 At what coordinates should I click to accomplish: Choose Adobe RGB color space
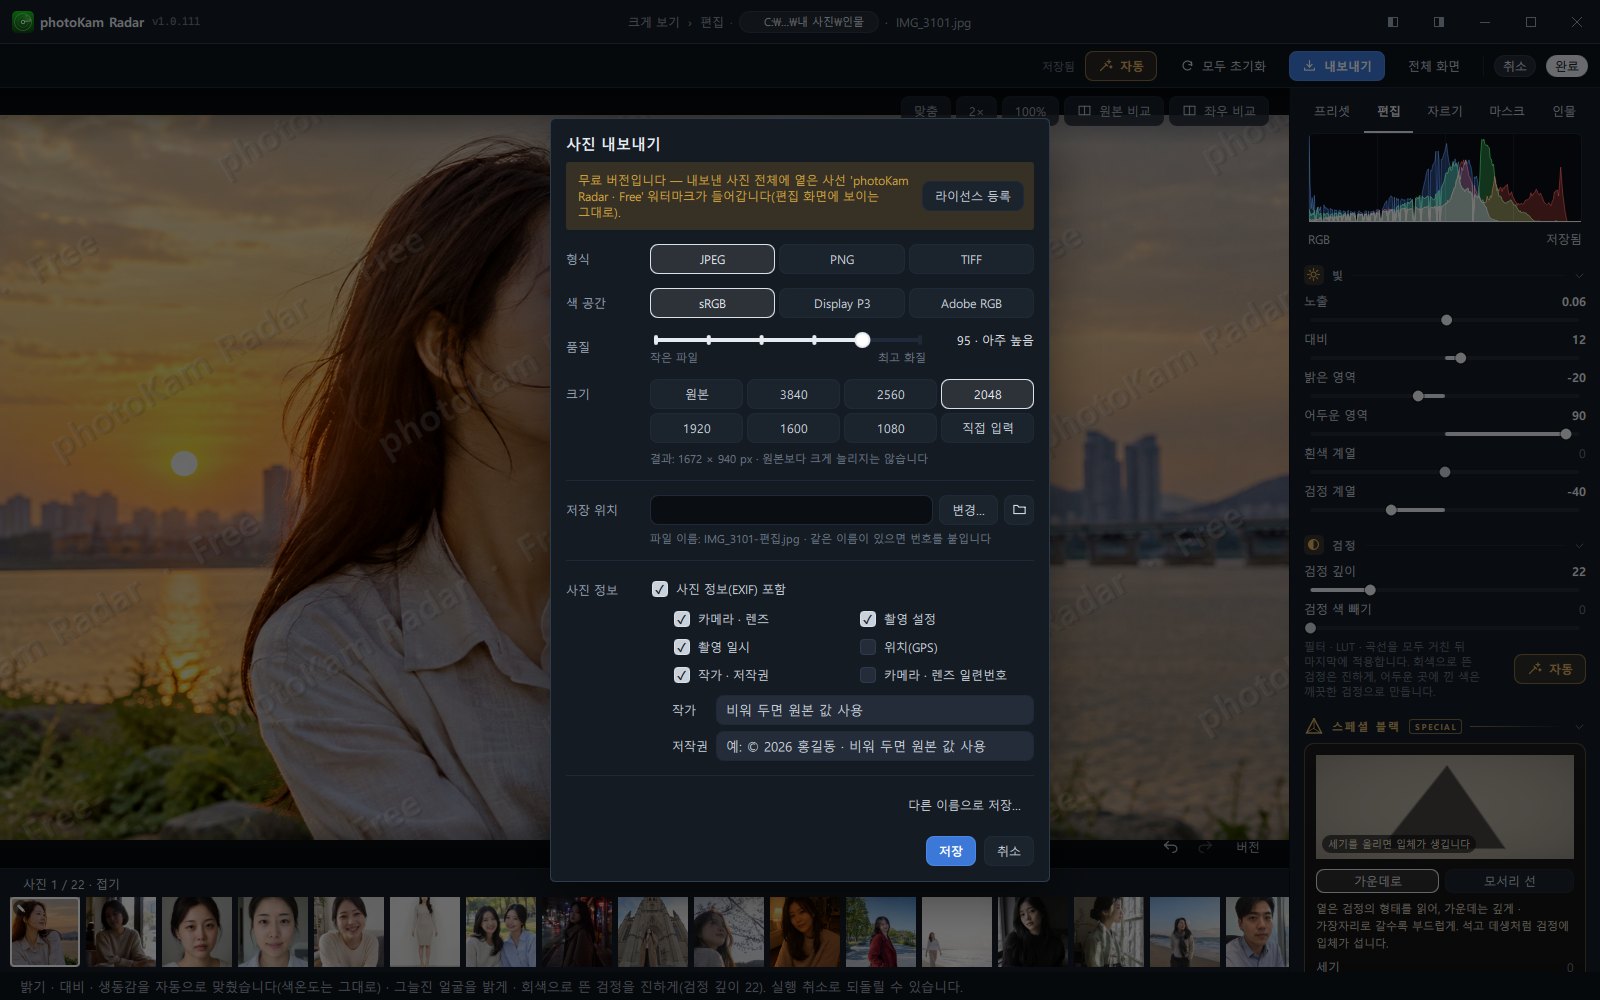pos(971,303)
